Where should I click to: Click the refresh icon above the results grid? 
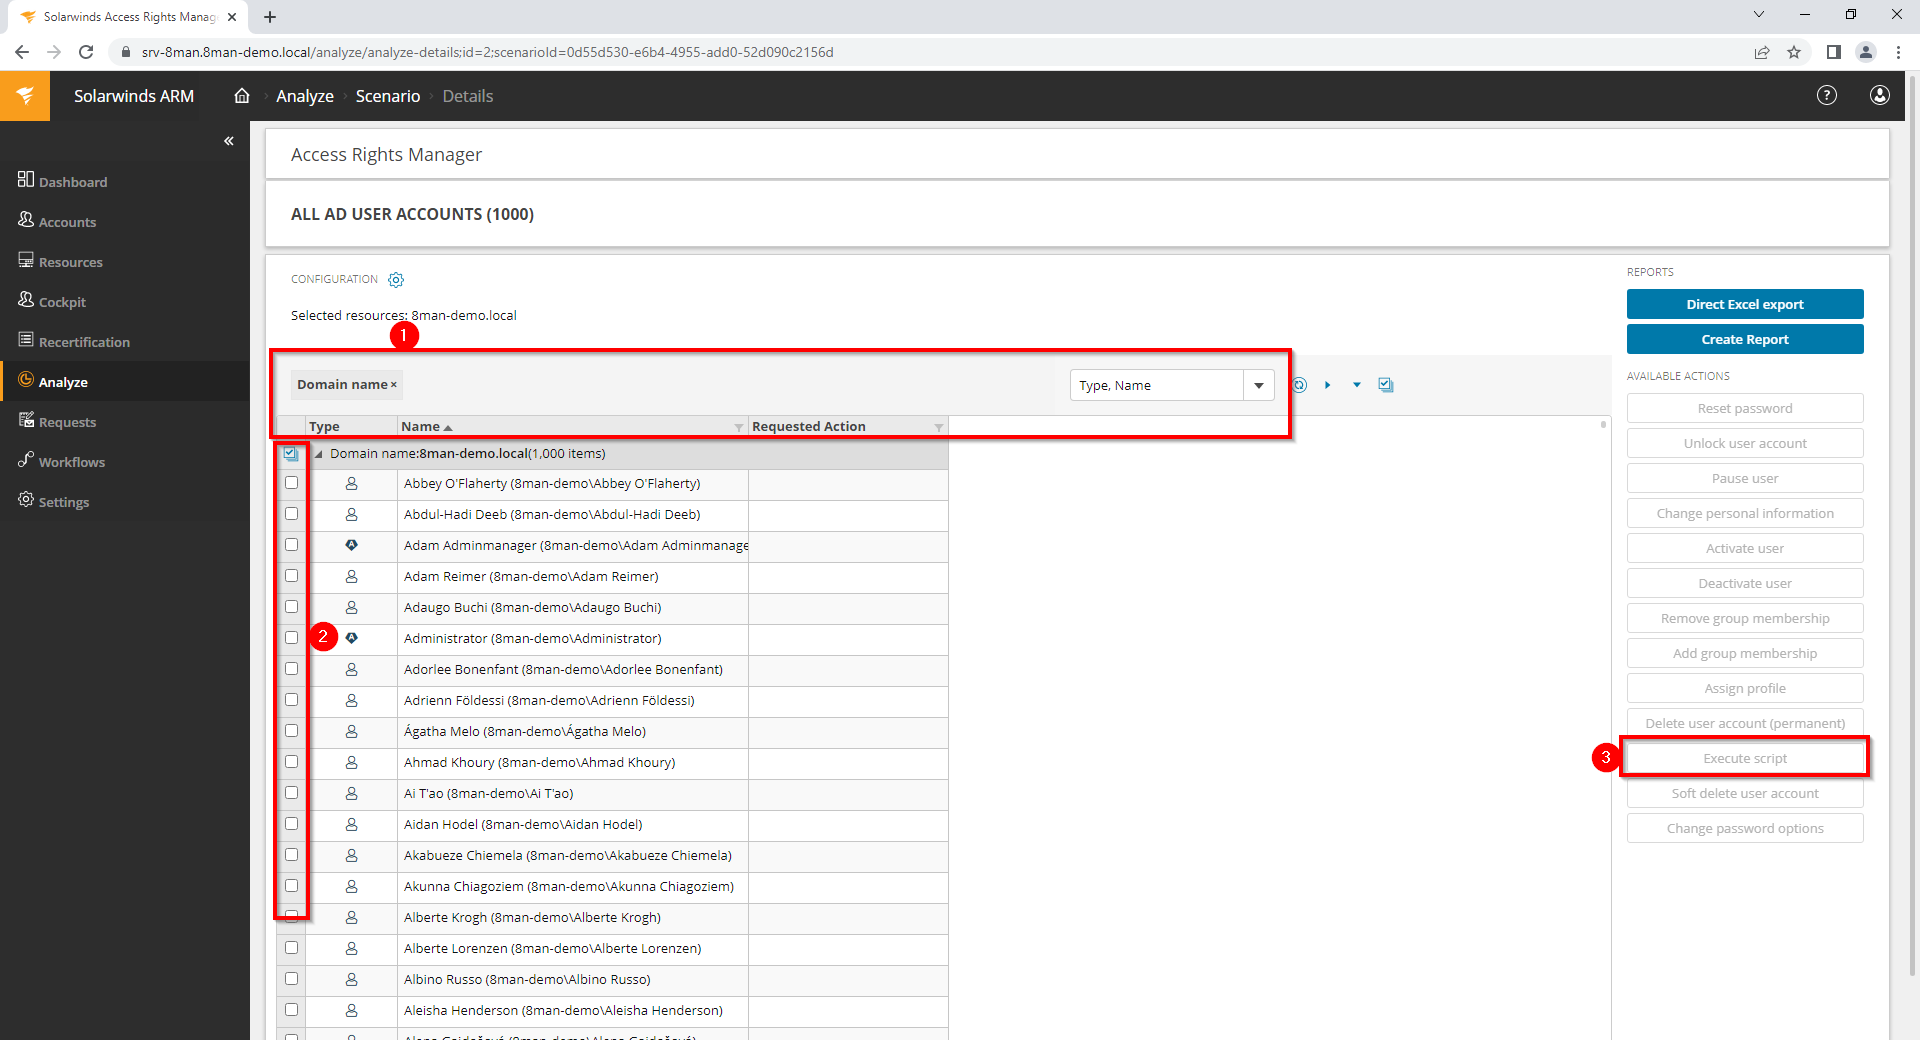1298,385
